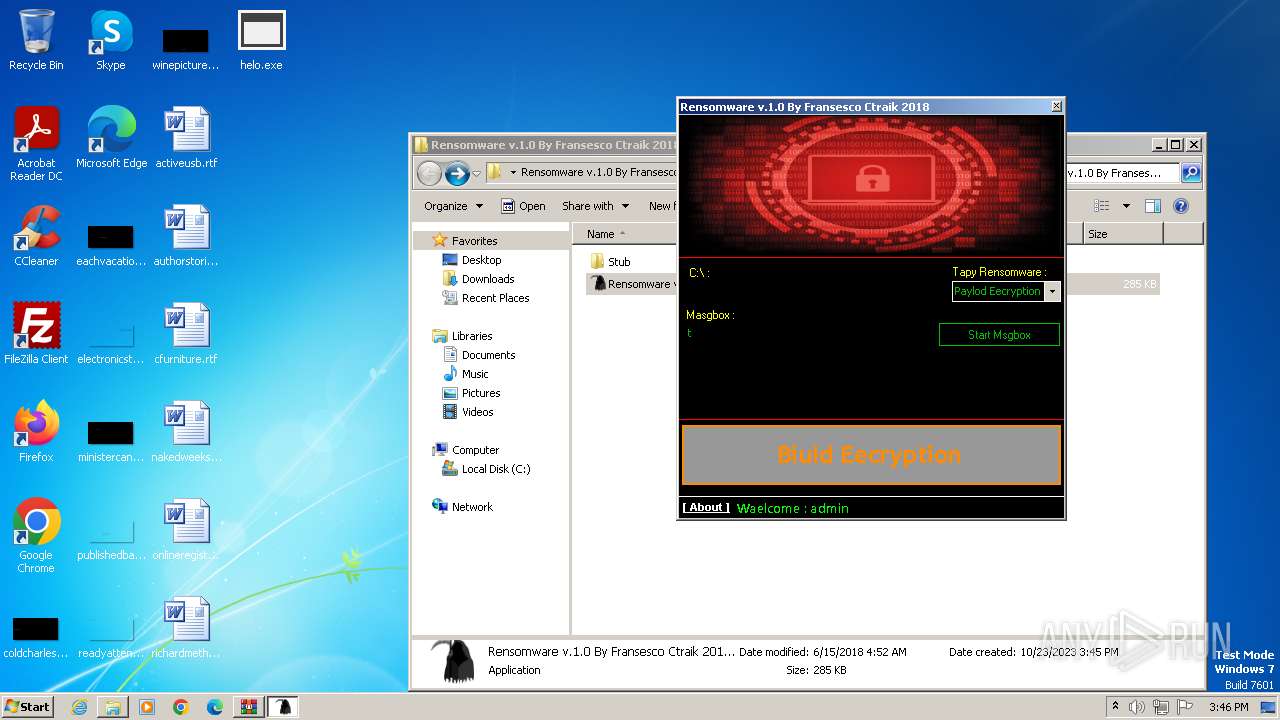This screenshot has width=1280, height=720.
Task: Open the activeusb.rtf document
Action: 186,137
